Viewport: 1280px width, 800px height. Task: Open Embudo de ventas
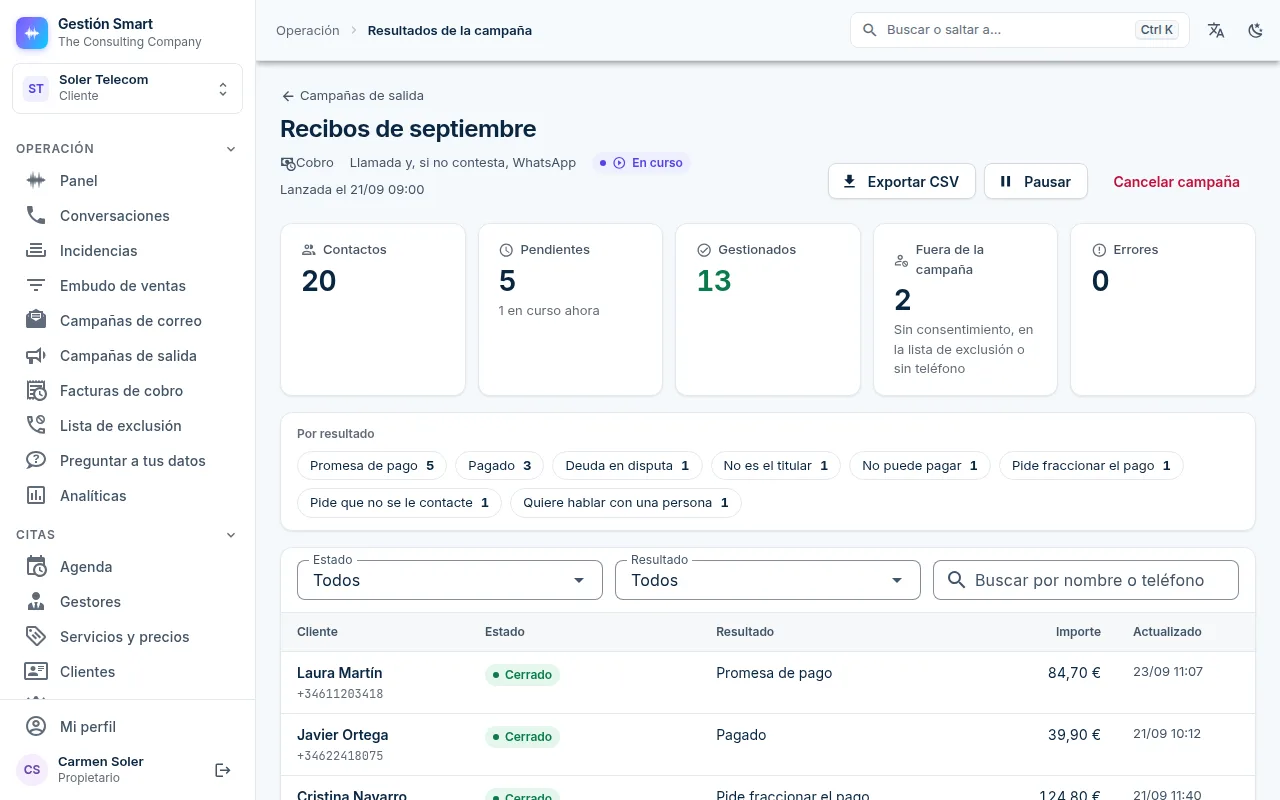point(127,286)
